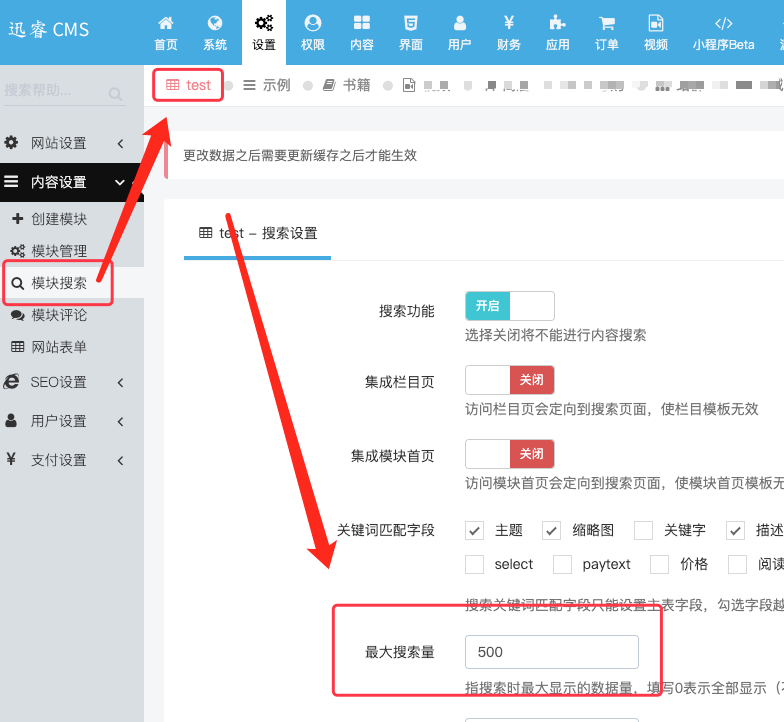Open 网站表单 in sidebar
784x722 pixels.
coord(59,346)
